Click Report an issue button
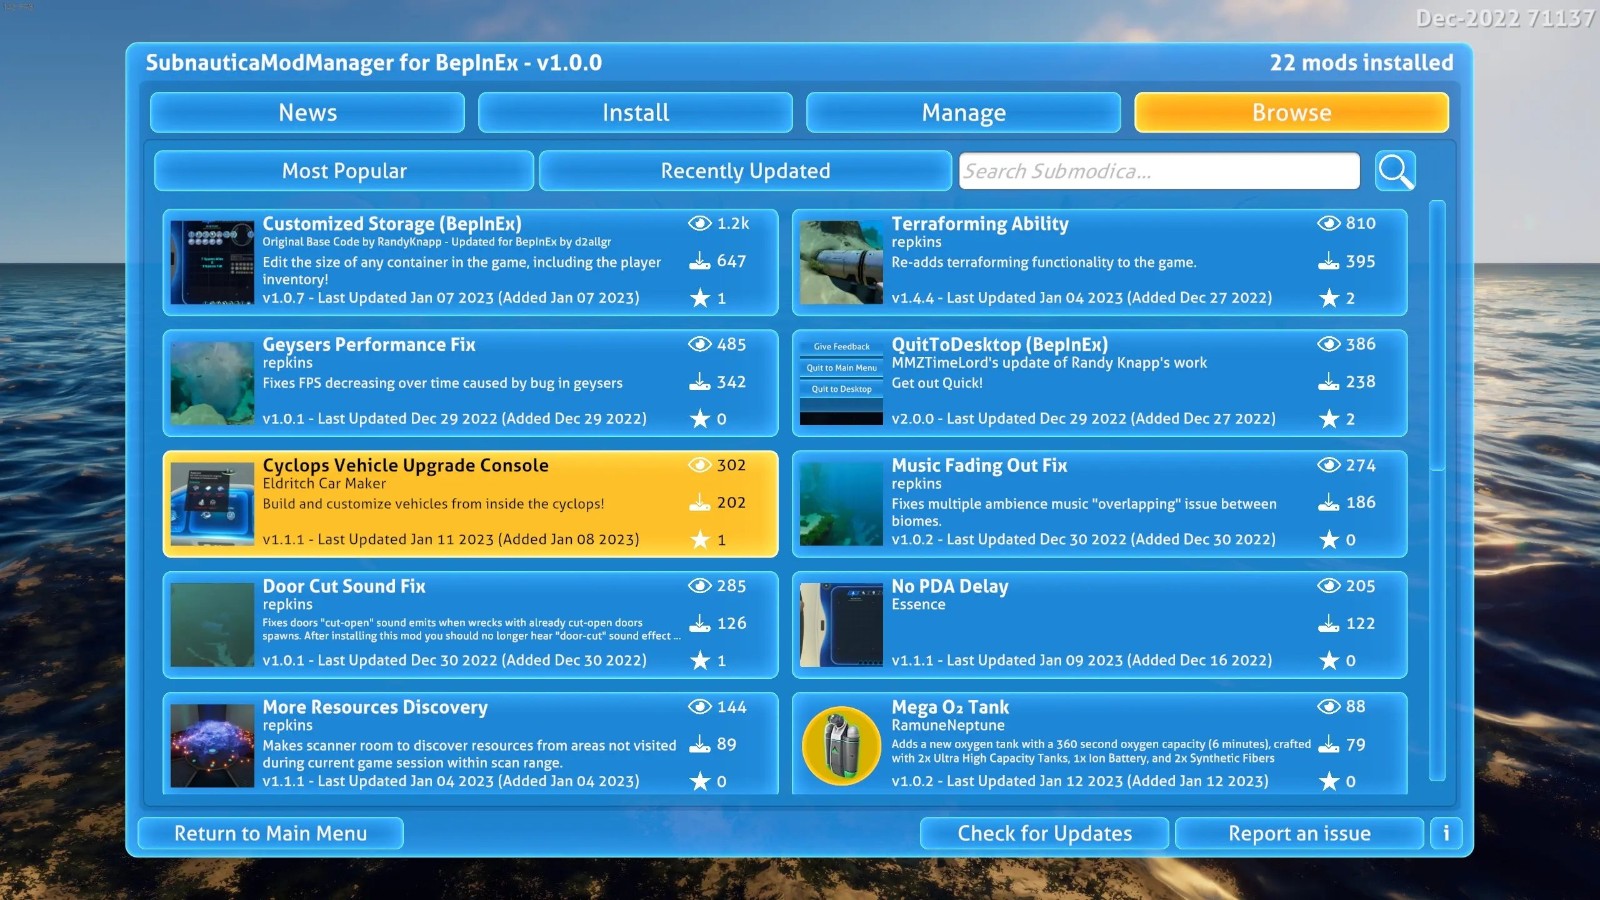The height and width of the screenshot is (900, 1600). [1298, 833]
